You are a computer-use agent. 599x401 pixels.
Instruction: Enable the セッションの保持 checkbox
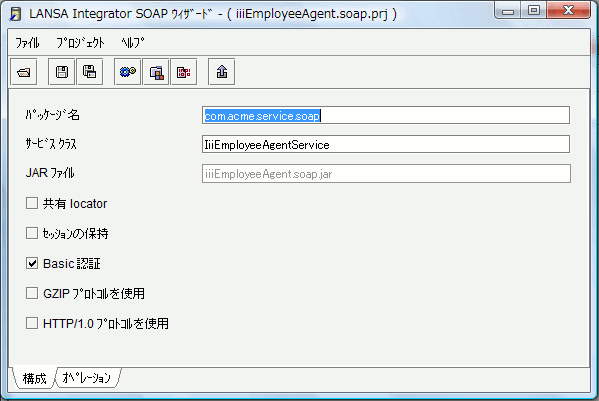click(32, 233)
